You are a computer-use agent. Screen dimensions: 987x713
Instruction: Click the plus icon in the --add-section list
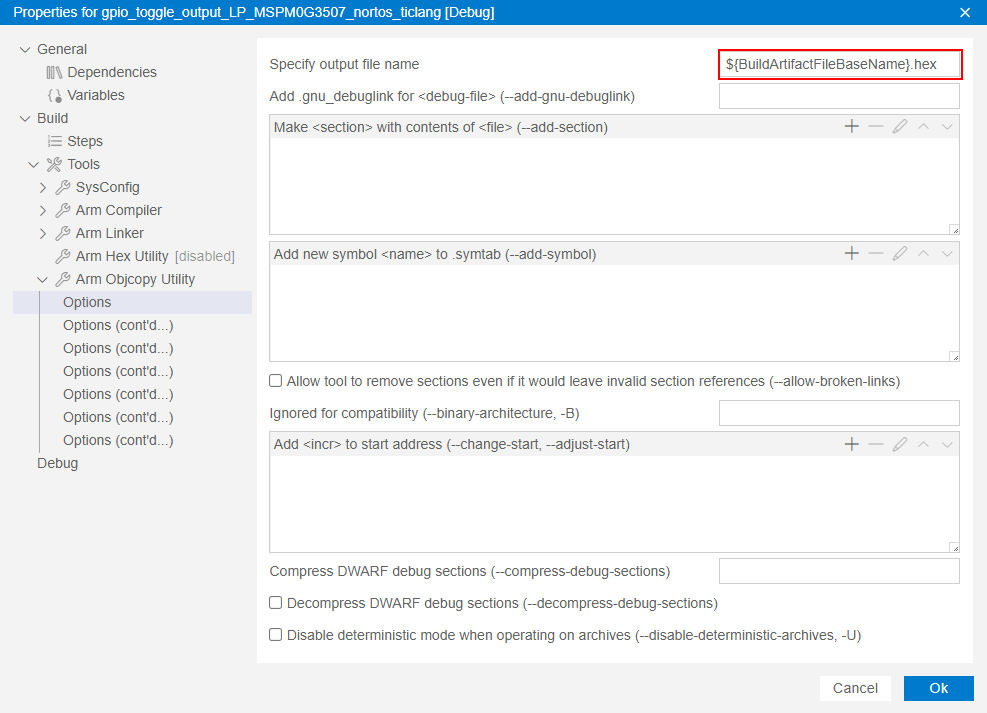pos(852,127)
